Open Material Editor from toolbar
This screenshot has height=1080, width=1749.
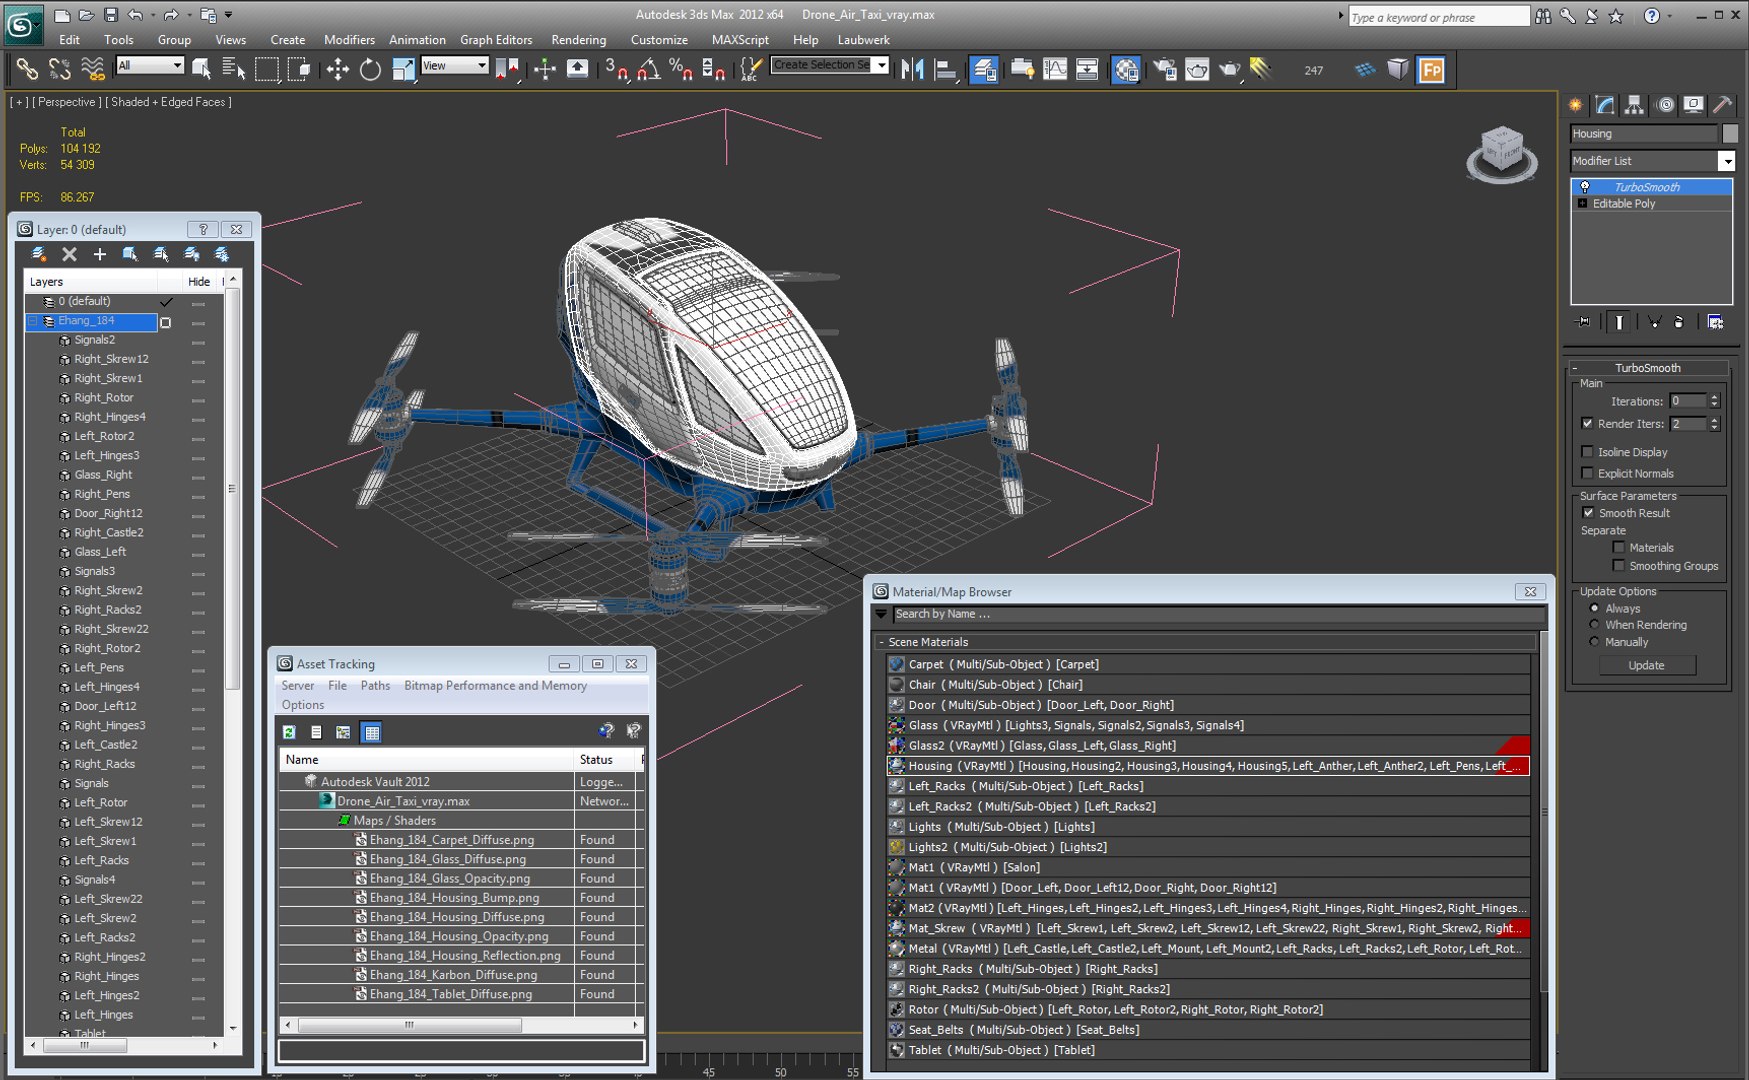(x=1126, y=69)
